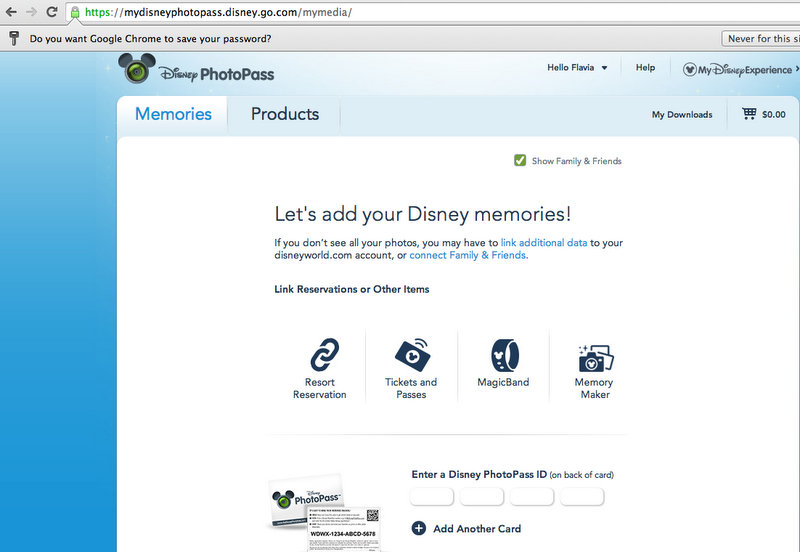This screenshot has height=552, width=800.
Task: Click the PhotoPass sample card image
Action: point(326,513)
